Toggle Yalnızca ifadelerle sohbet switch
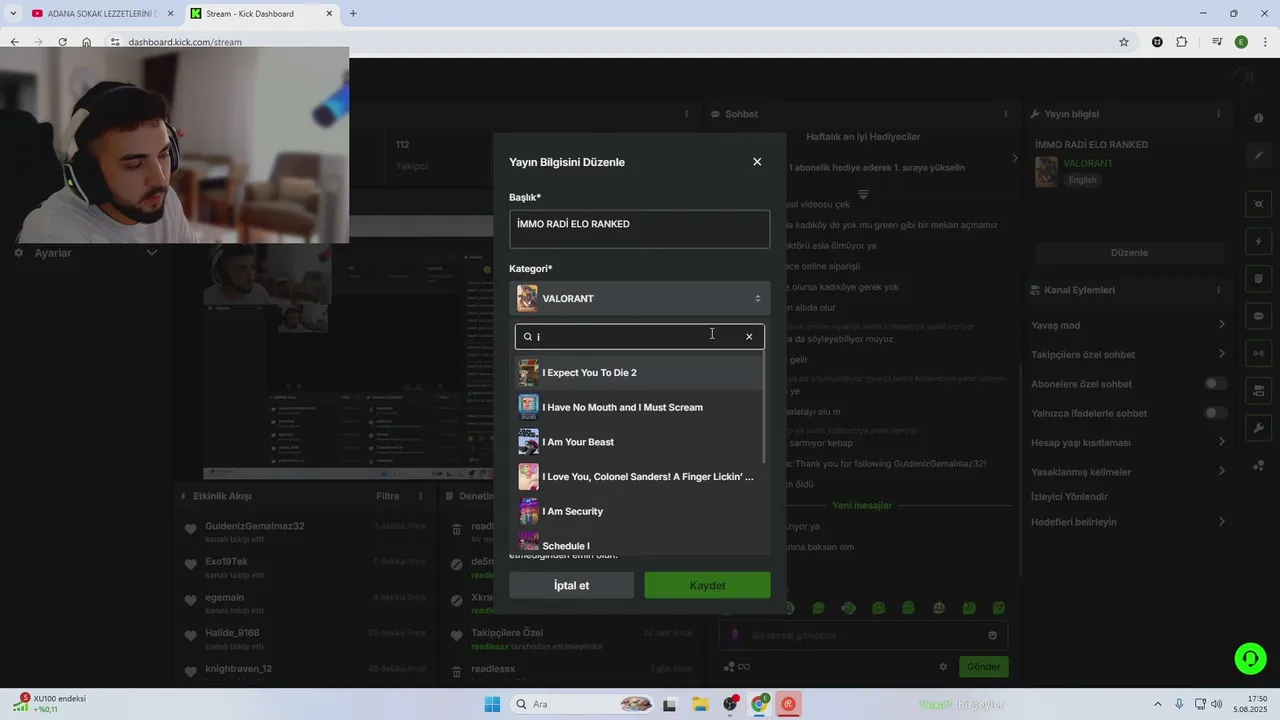Image resolution: width=1280 pixels, height=720 pixels. click(x=1215, y=413)
